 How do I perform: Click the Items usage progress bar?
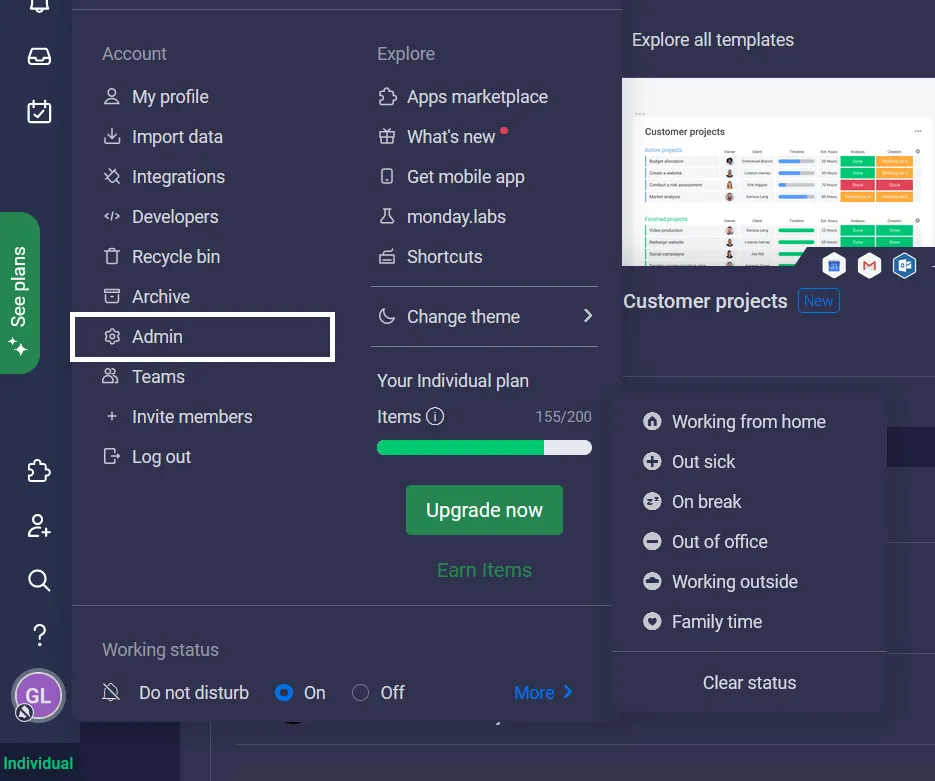click(x=484, y=448)
